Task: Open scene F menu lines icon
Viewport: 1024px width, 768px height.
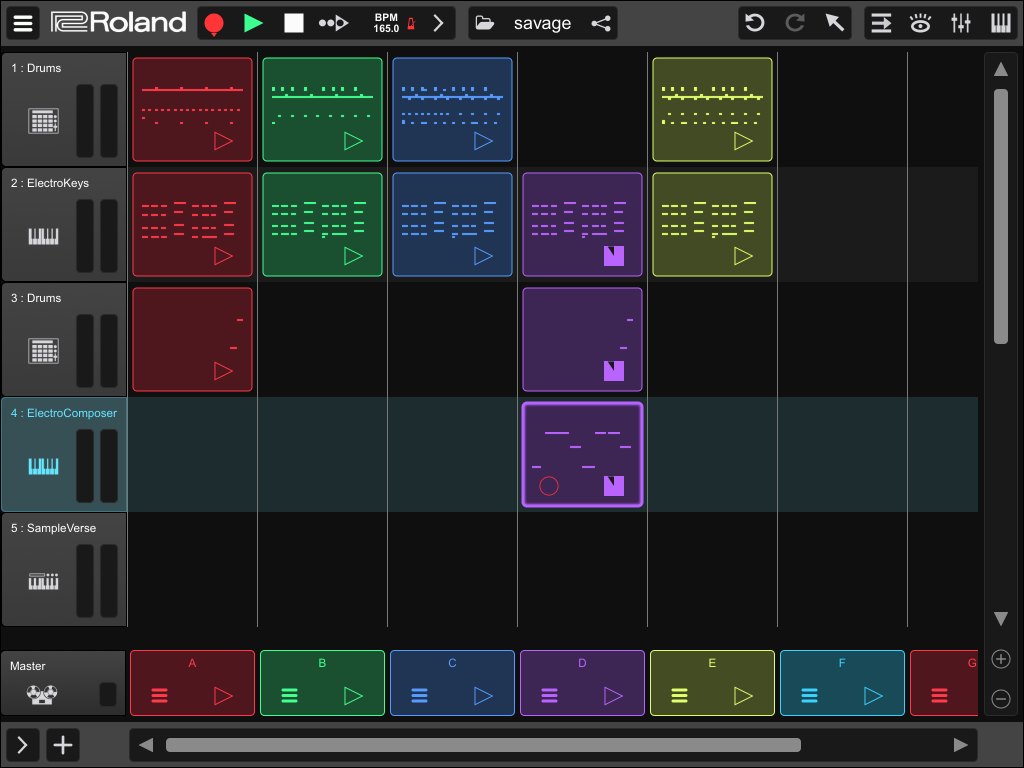Action: 809,696
